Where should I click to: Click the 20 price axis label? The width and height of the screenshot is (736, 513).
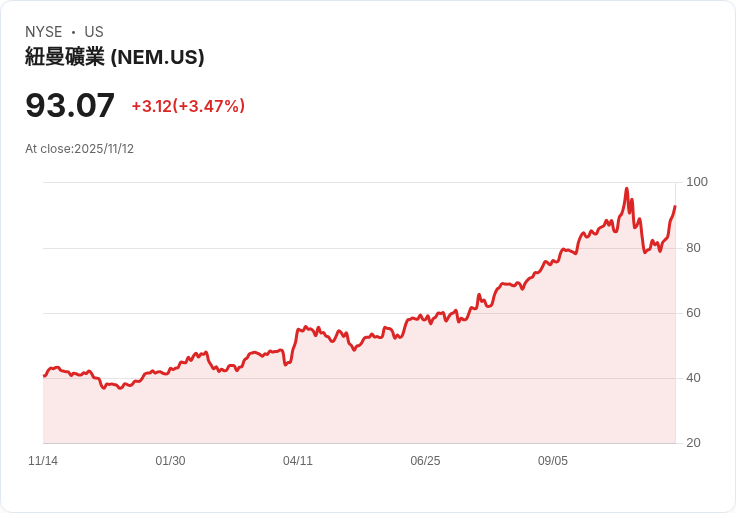693,443
